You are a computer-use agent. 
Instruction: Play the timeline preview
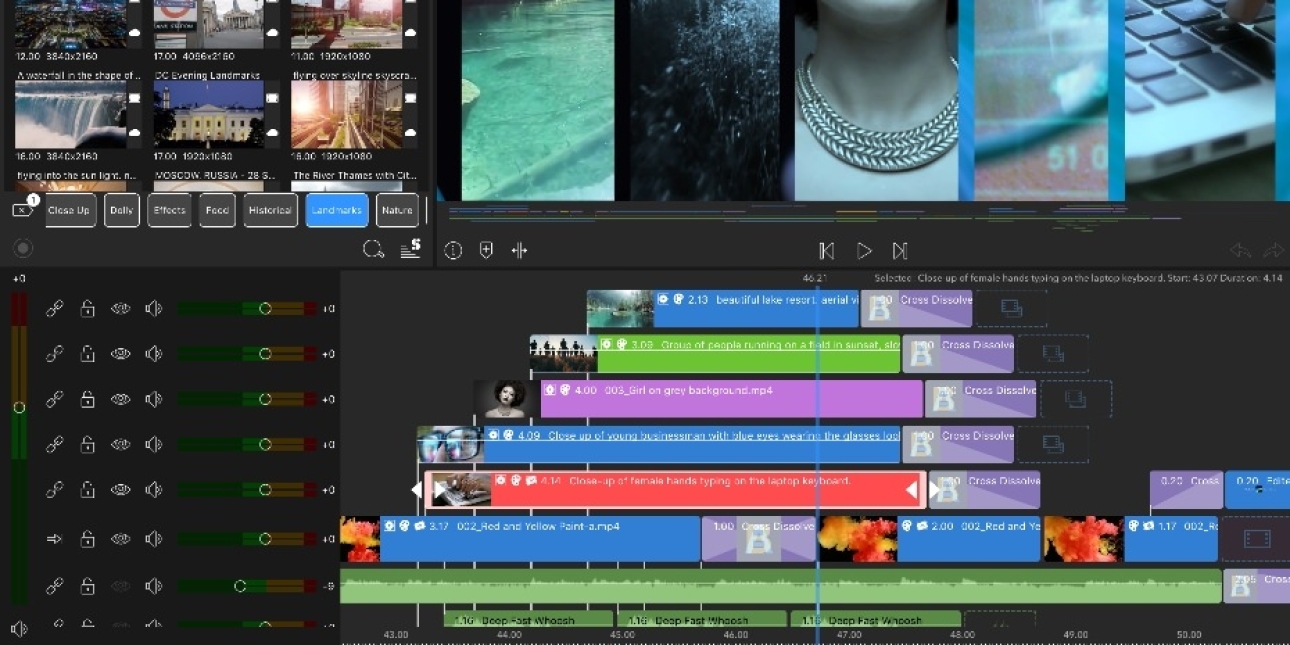coord(864,251)
